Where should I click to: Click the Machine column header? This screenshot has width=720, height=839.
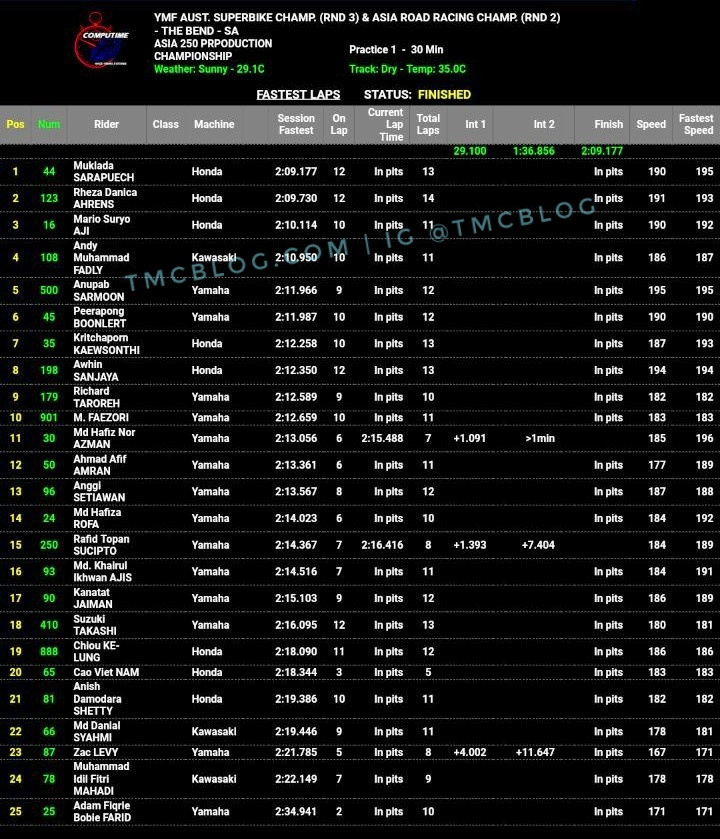click(x=214, y=124)
